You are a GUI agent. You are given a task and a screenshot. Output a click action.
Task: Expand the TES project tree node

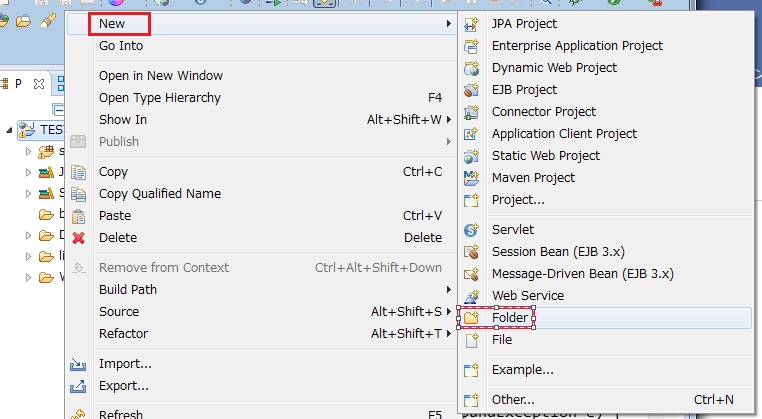pos(9,130)
